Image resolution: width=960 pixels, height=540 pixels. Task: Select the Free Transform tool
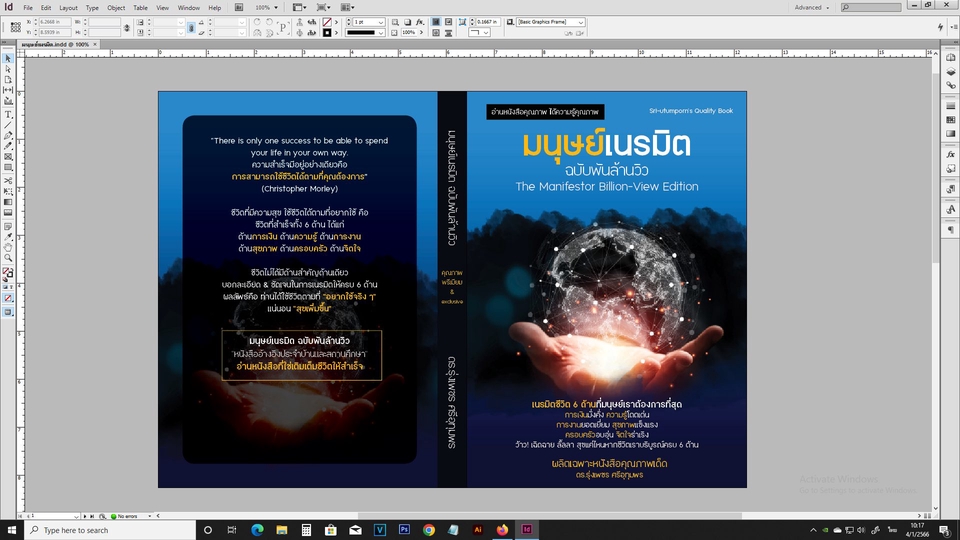coord(8,191)
